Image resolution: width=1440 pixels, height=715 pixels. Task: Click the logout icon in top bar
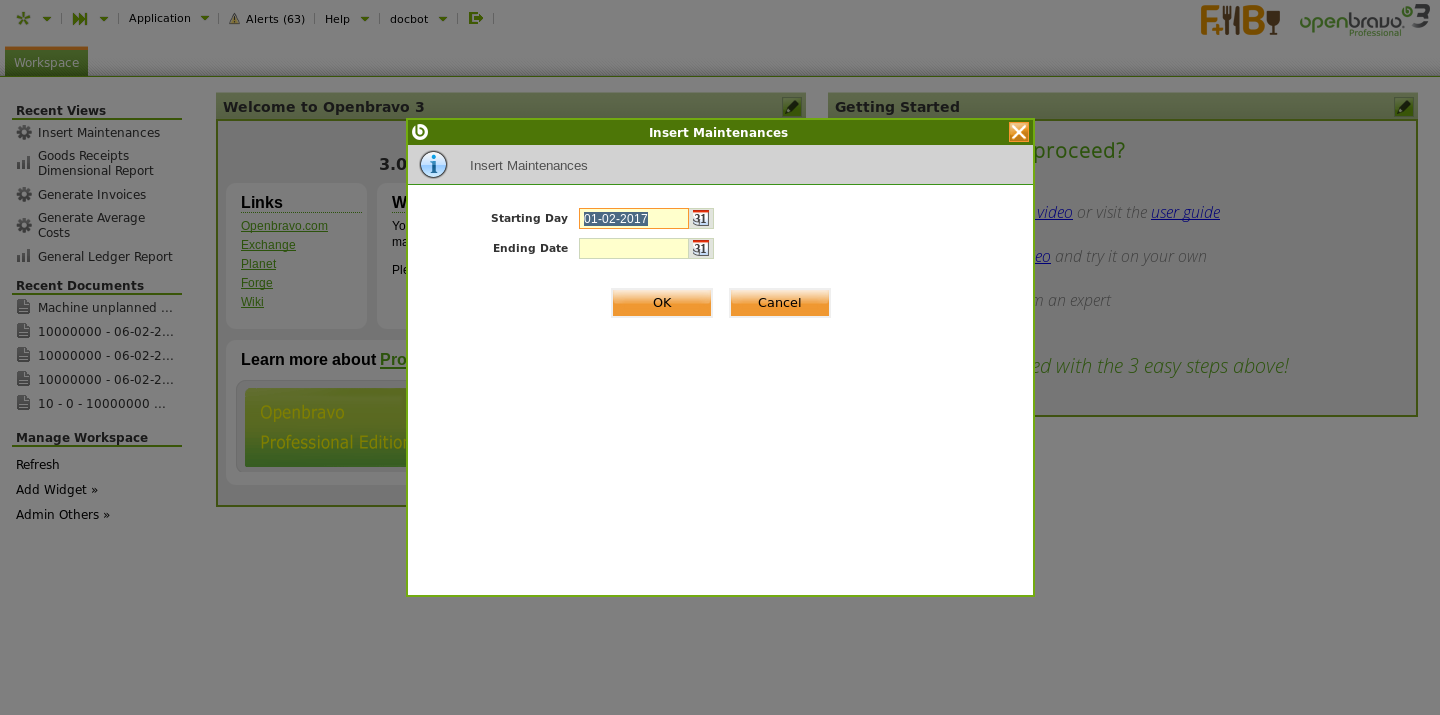coord(476,18)
